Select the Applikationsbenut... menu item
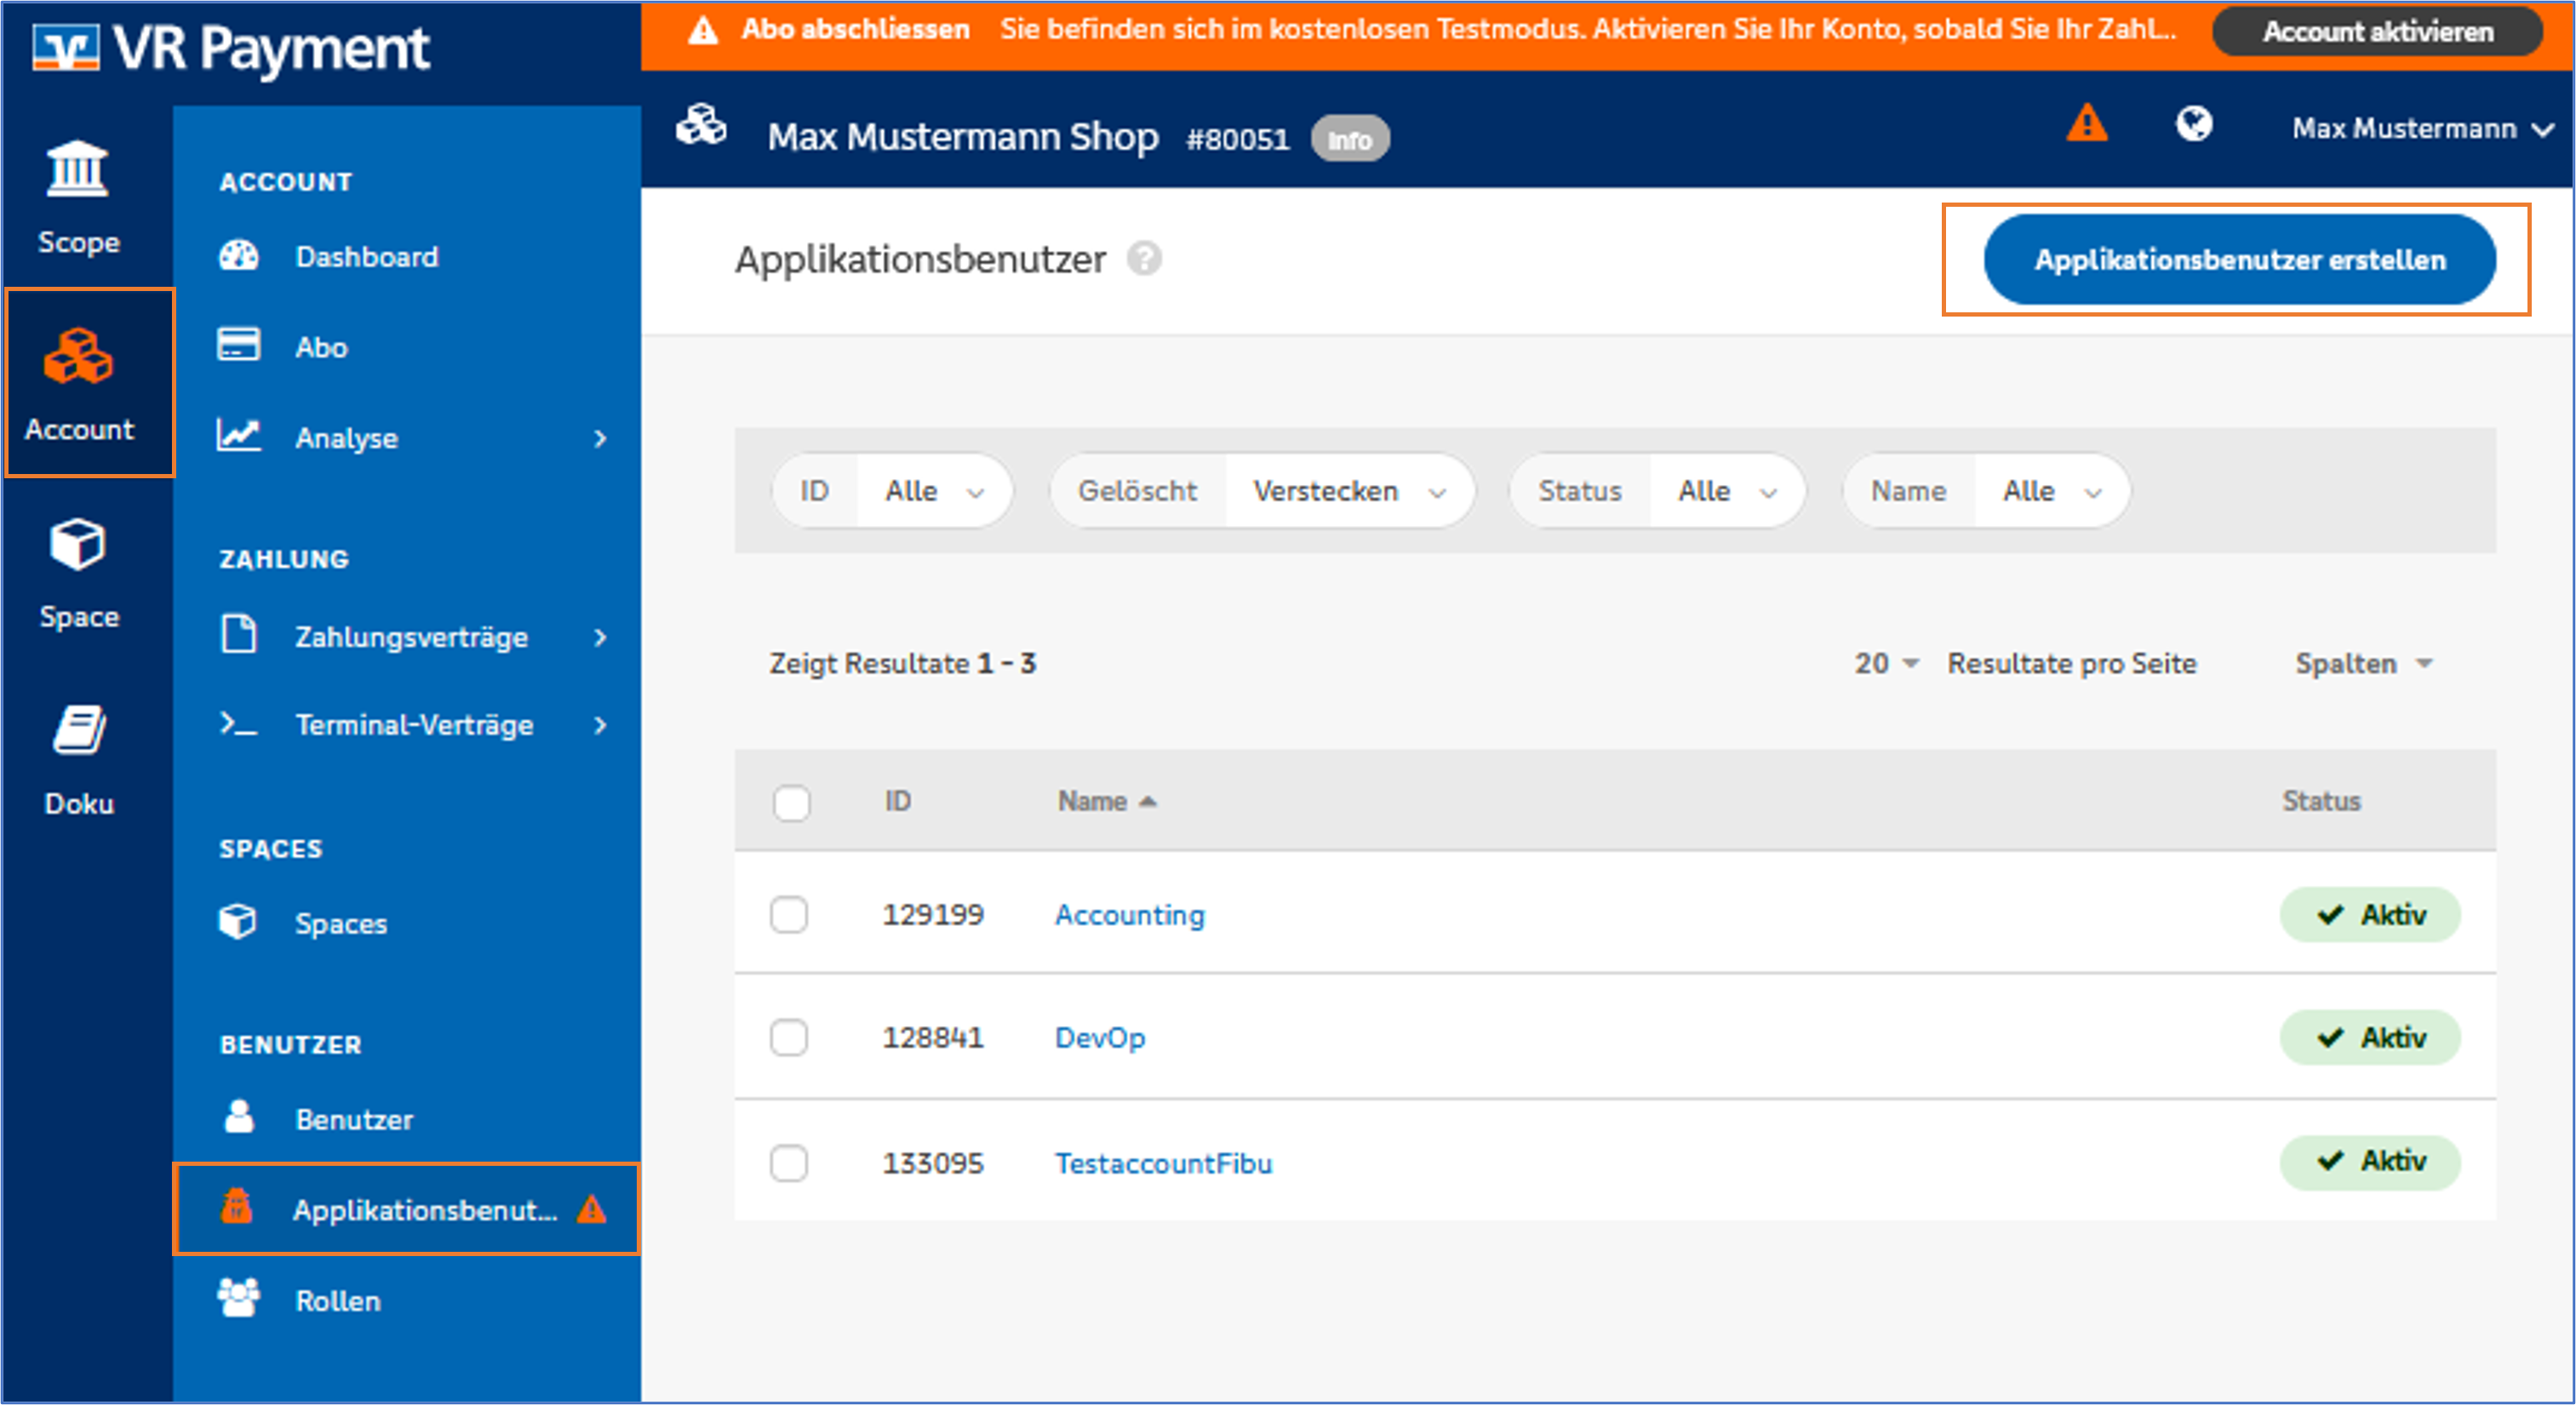Image resolution: width=2576 pixels, height=1405 pixels. 407,1209
